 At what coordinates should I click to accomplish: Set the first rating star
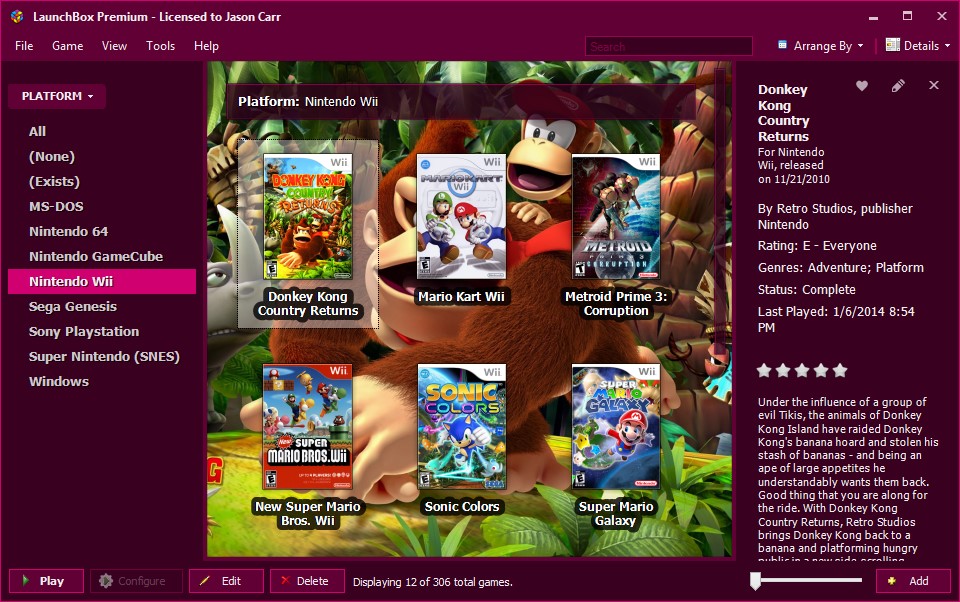764,371
